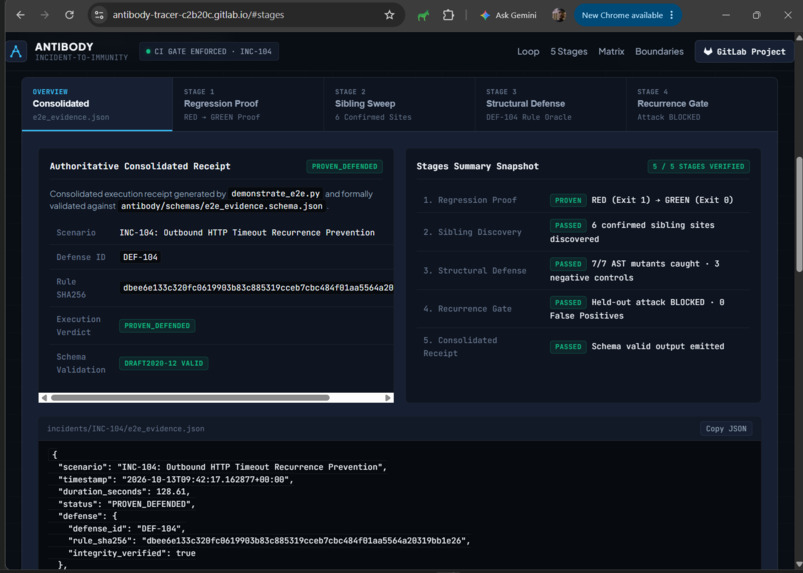Click the PROVEN_DEFENDED badge in receipt header
Image resolution: width=803 pixels, height=573 pixels.
click(344, 166)
